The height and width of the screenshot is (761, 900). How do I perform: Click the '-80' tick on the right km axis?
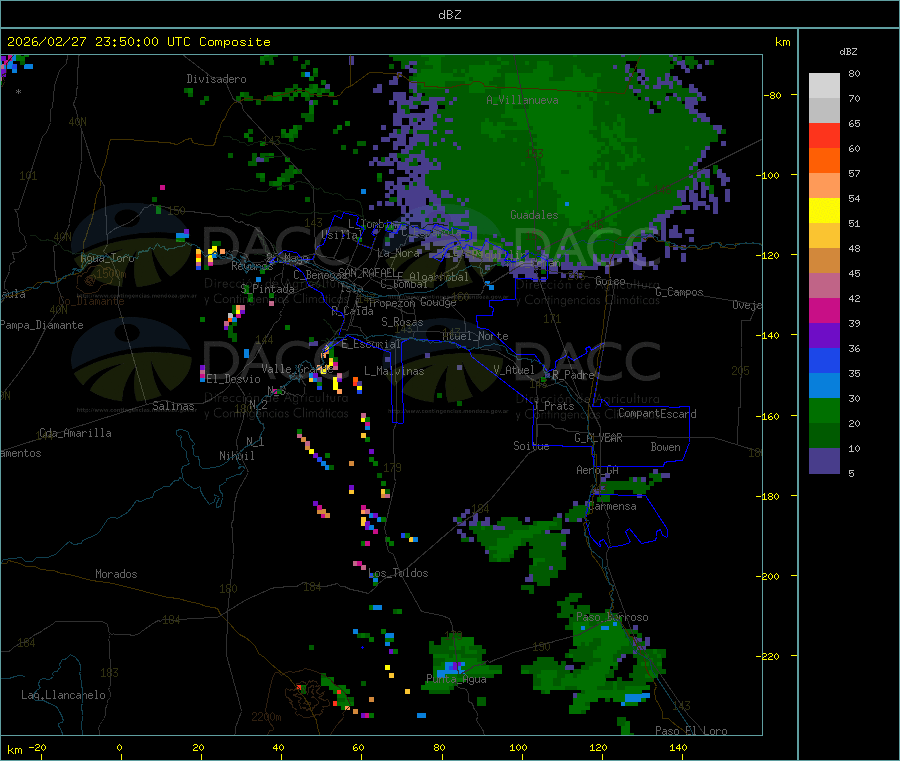(772, 95)
